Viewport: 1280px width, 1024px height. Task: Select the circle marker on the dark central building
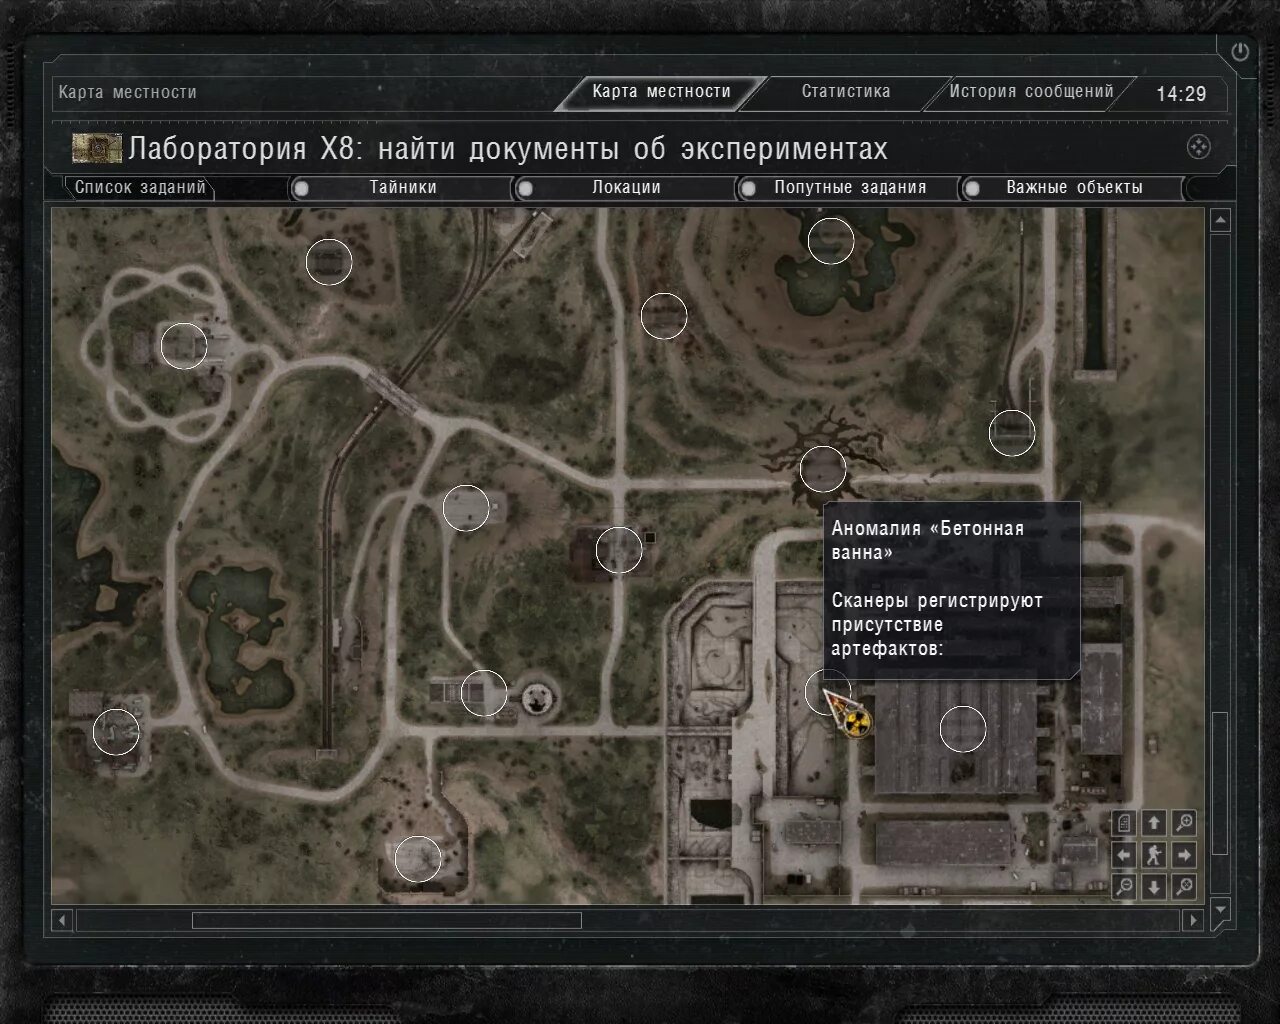click(619, 550)
